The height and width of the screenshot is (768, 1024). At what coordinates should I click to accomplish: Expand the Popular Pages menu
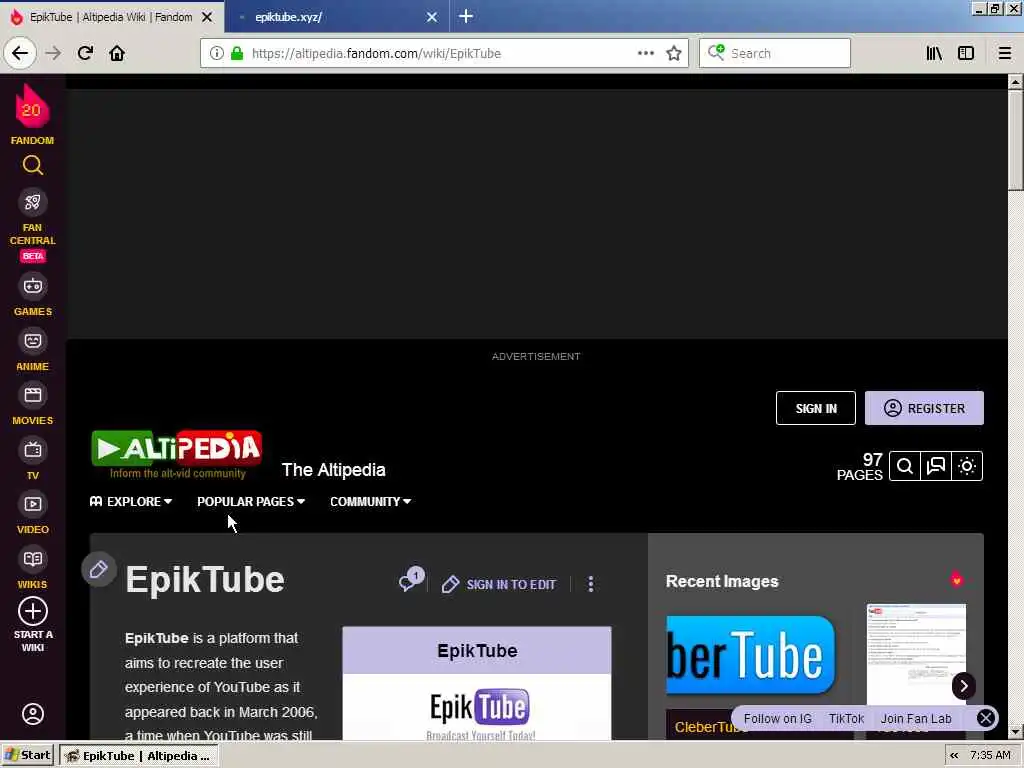[x=251, y=502]
